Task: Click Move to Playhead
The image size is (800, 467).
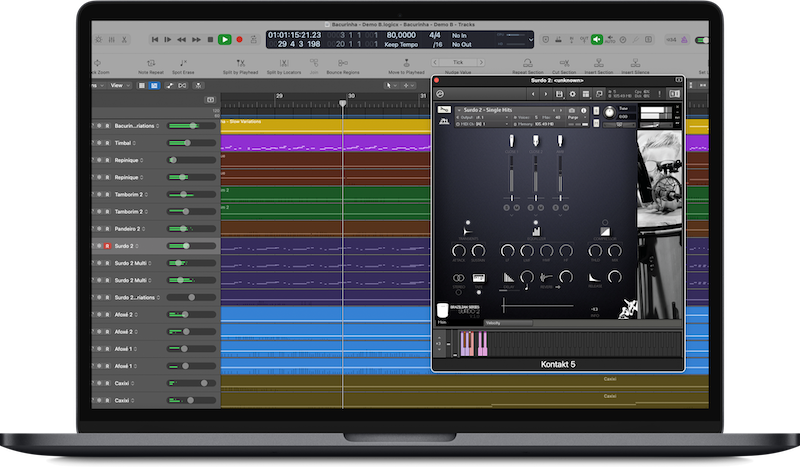Action: click(x=406, y=66)
